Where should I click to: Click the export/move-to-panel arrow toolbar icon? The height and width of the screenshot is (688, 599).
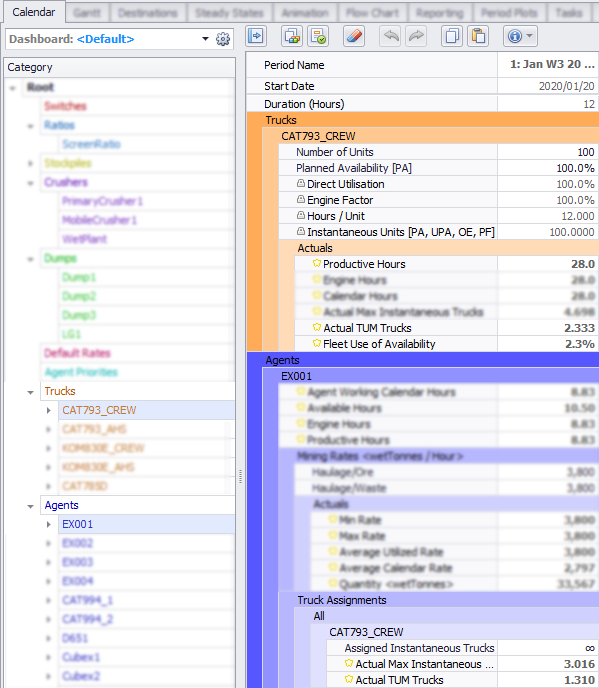[256, 36]
